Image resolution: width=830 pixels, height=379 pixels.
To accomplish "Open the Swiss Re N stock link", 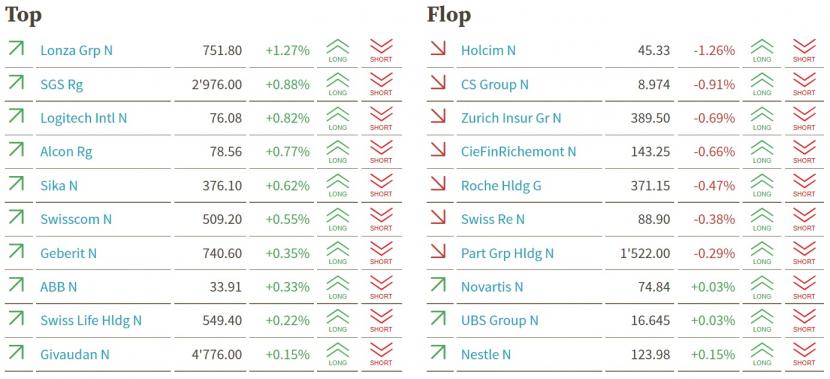I will tap(493, 219).
